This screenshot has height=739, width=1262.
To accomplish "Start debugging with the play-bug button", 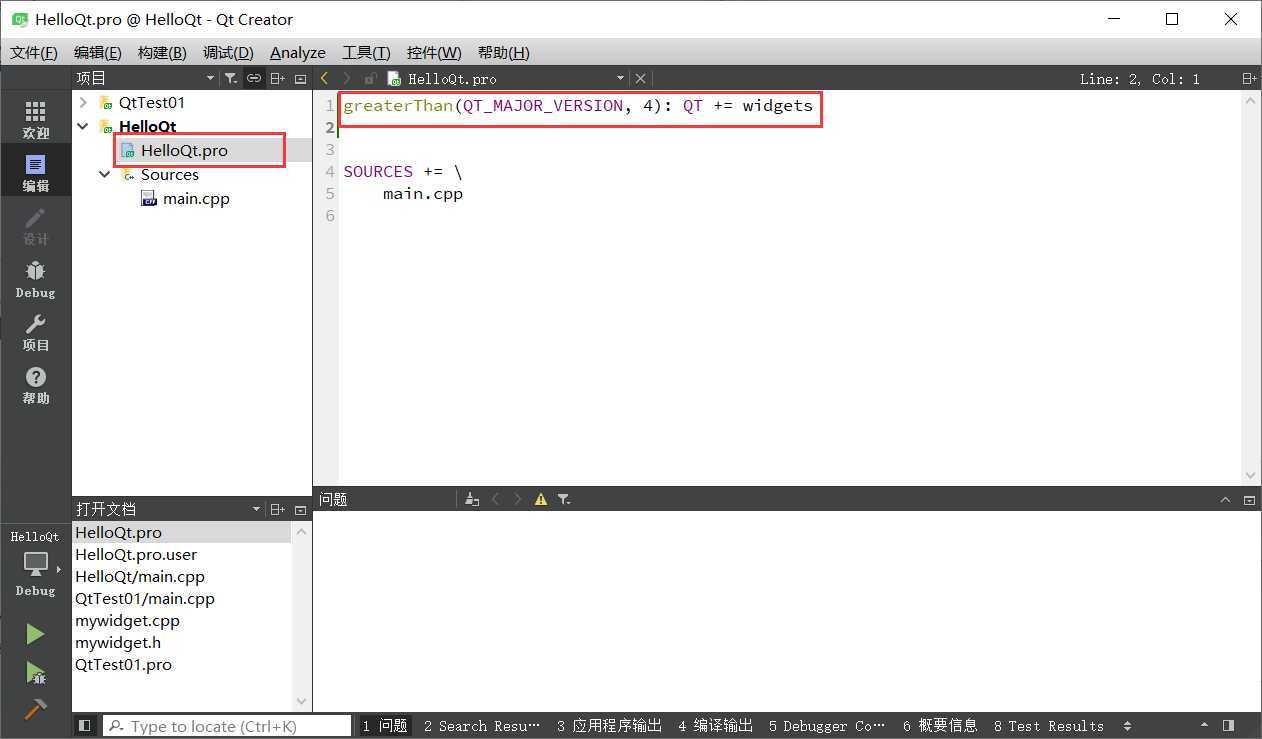I will click(x=35, y=672).
